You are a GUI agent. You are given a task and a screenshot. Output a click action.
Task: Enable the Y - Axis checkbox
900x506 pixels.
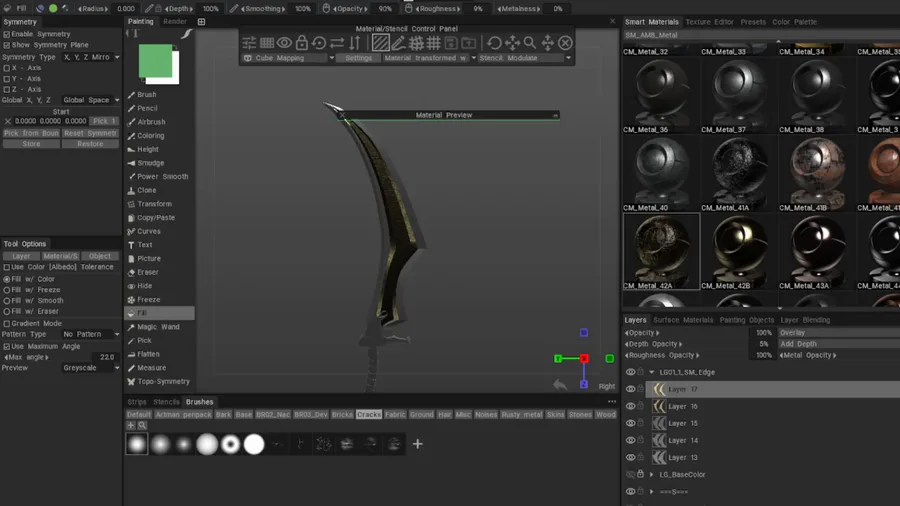pos(7,79)
